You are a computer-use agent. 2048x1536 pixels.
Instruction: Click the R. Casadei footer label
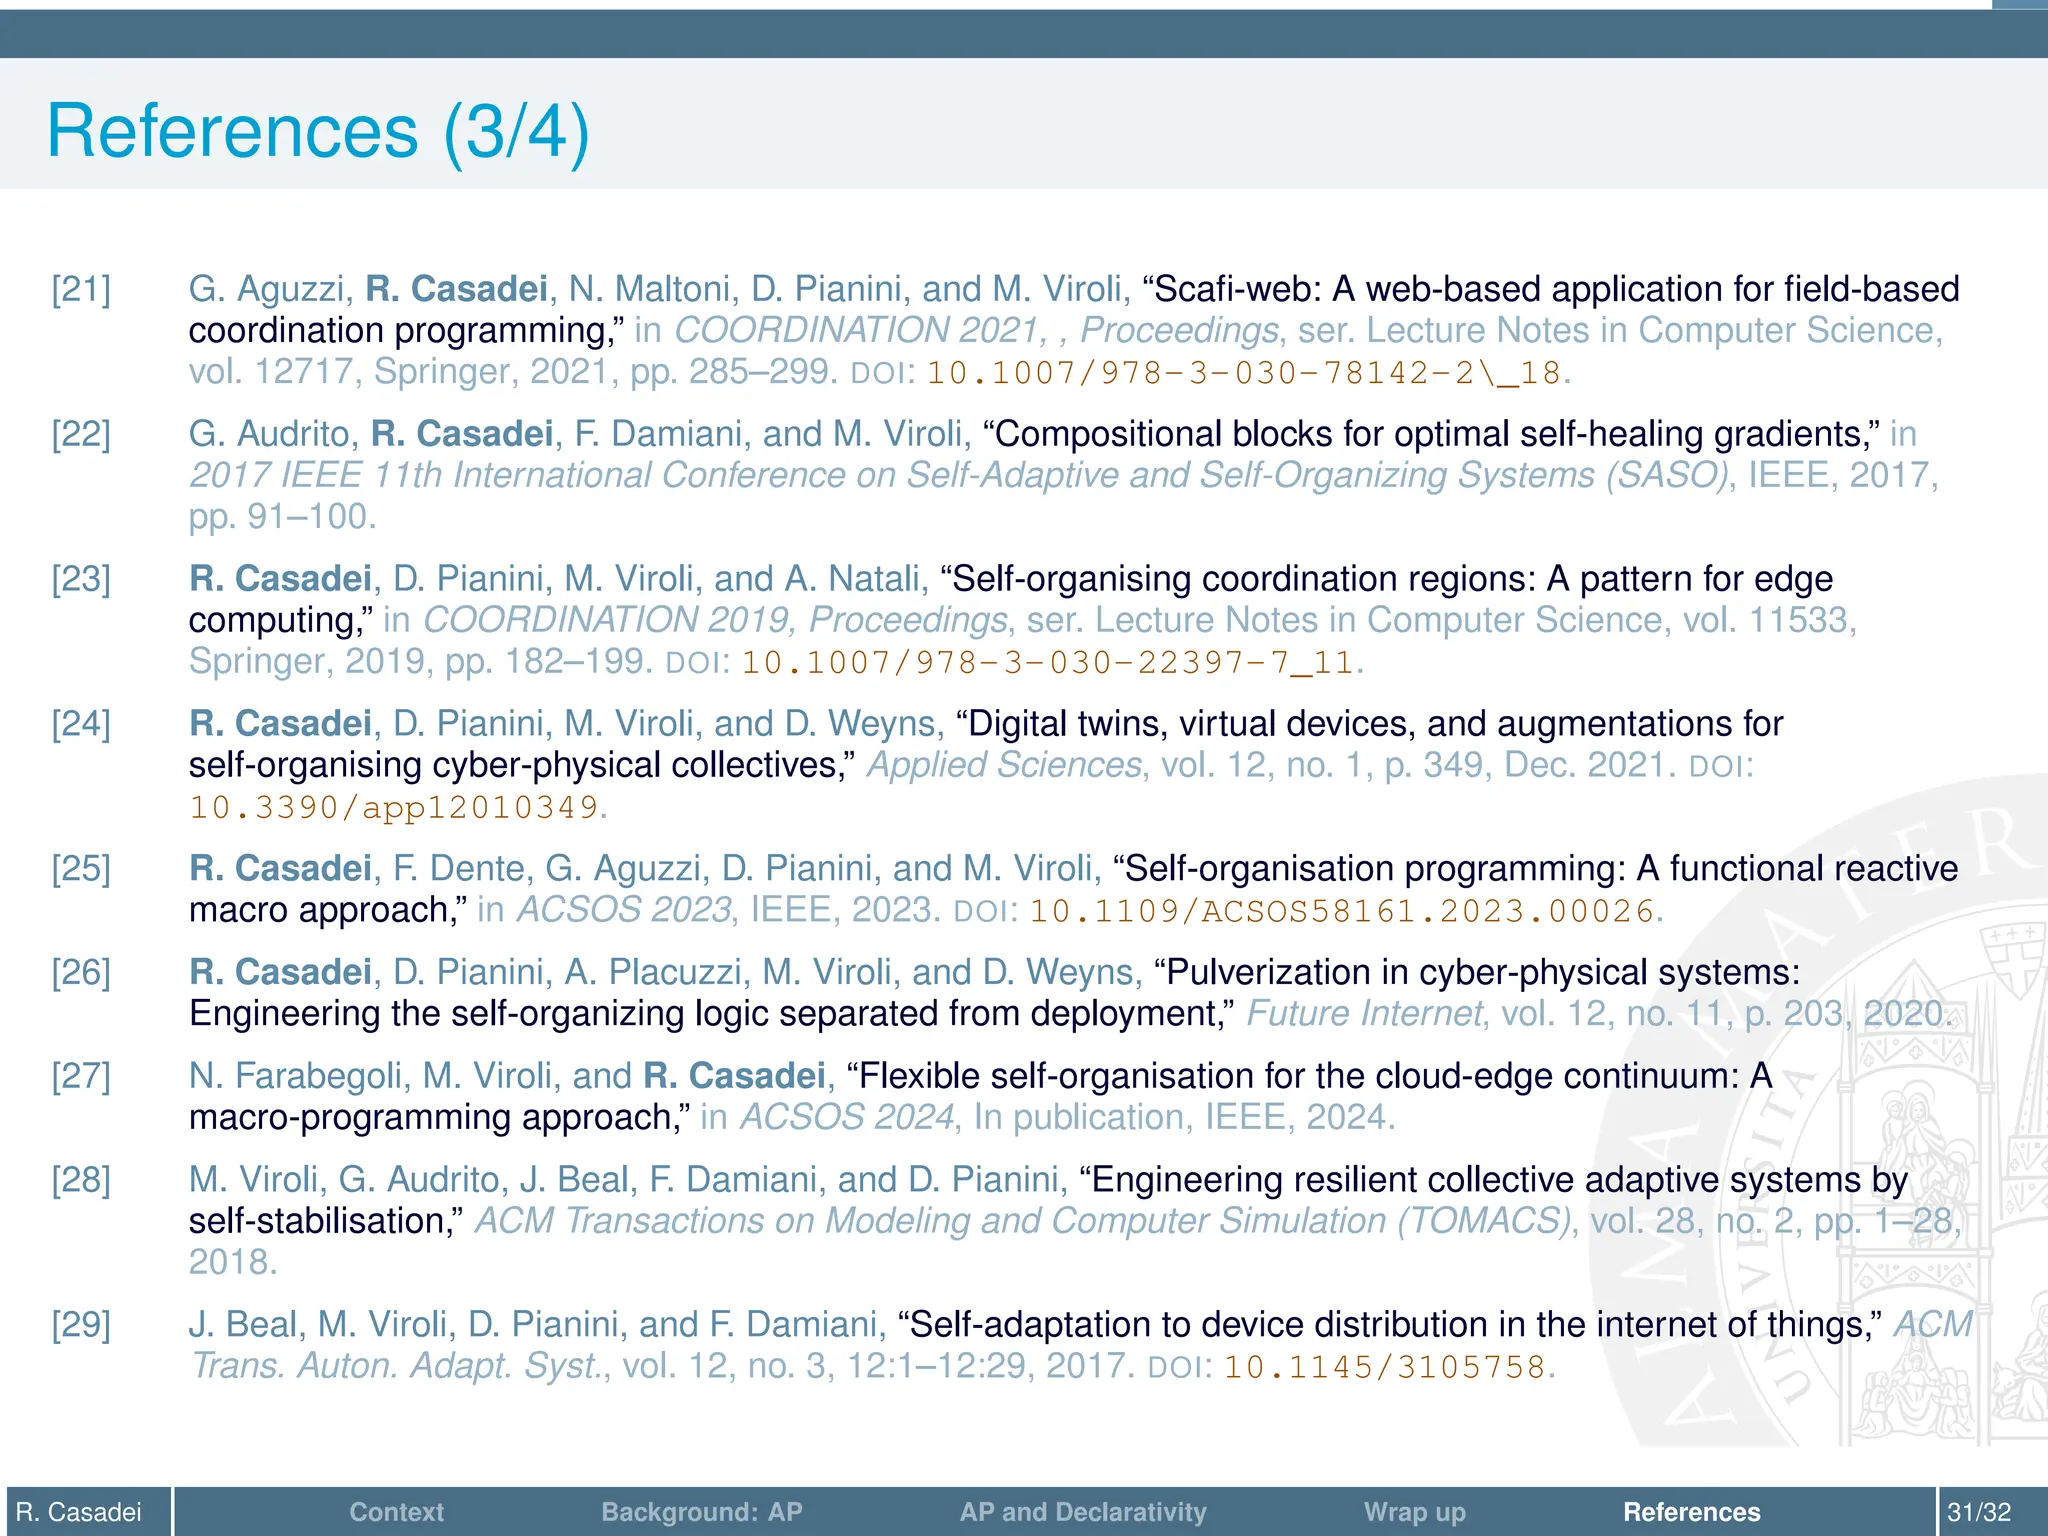point(79,1512)
